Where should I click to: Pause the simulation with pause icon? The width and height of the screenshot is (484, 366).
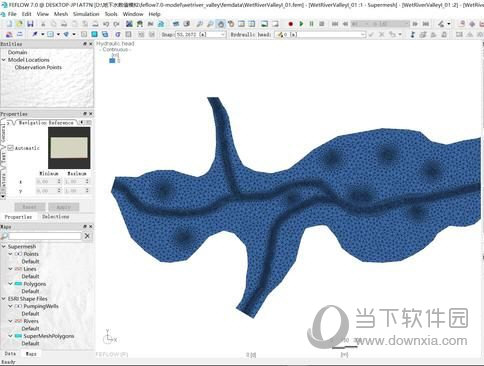click(x=311, y=24)
